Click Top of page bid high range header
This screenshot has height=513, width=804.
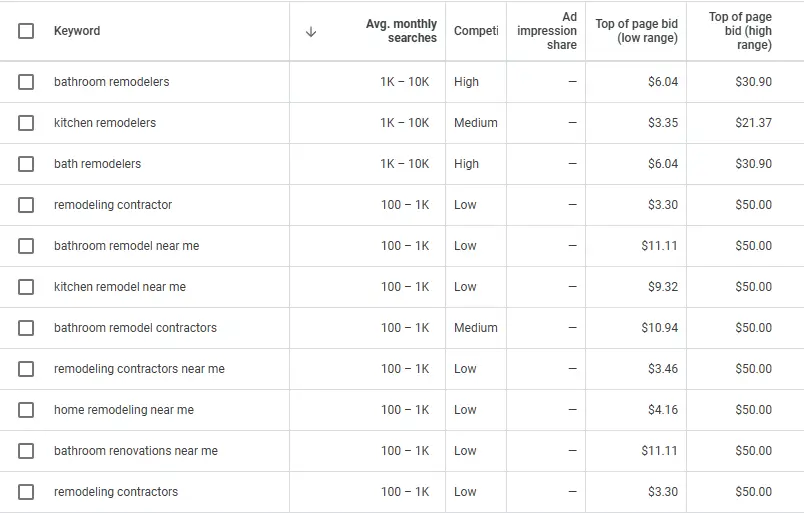click(x=740, y=31)
